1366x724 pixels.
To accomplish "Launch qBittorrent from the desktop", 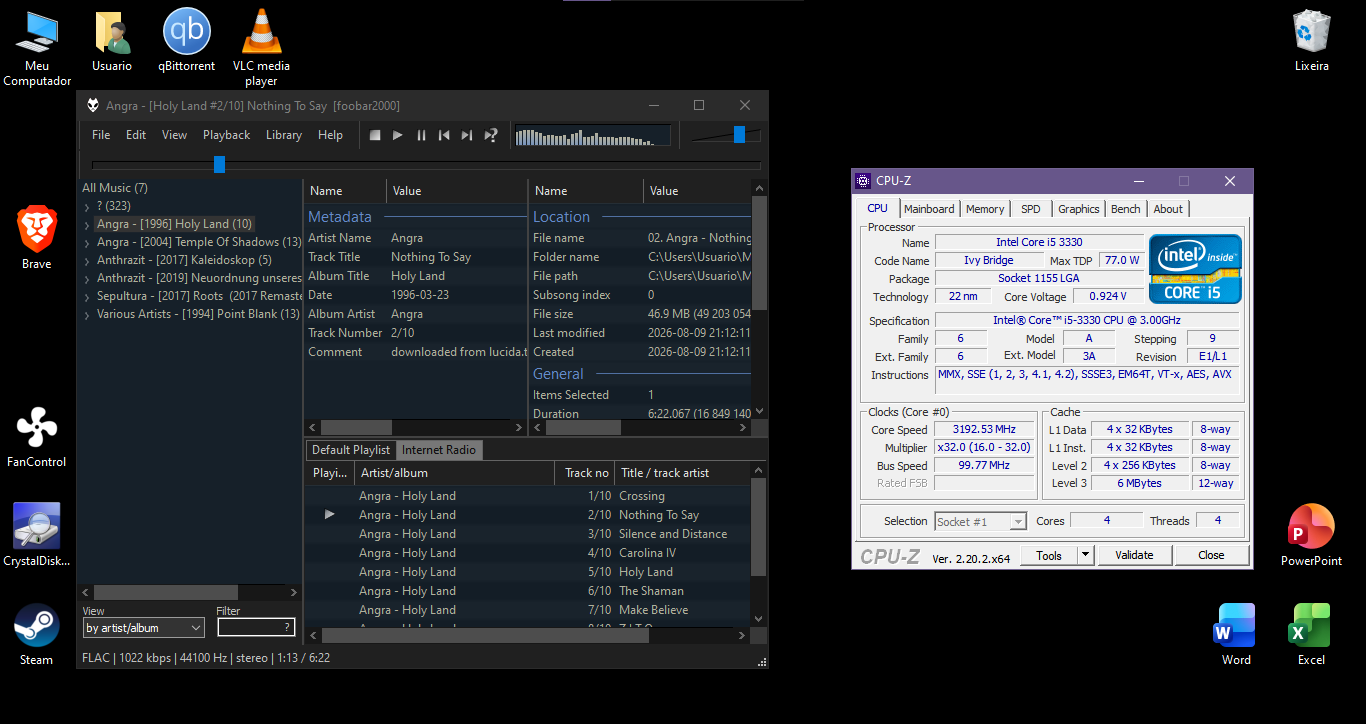I will click(x=187, y=42).
